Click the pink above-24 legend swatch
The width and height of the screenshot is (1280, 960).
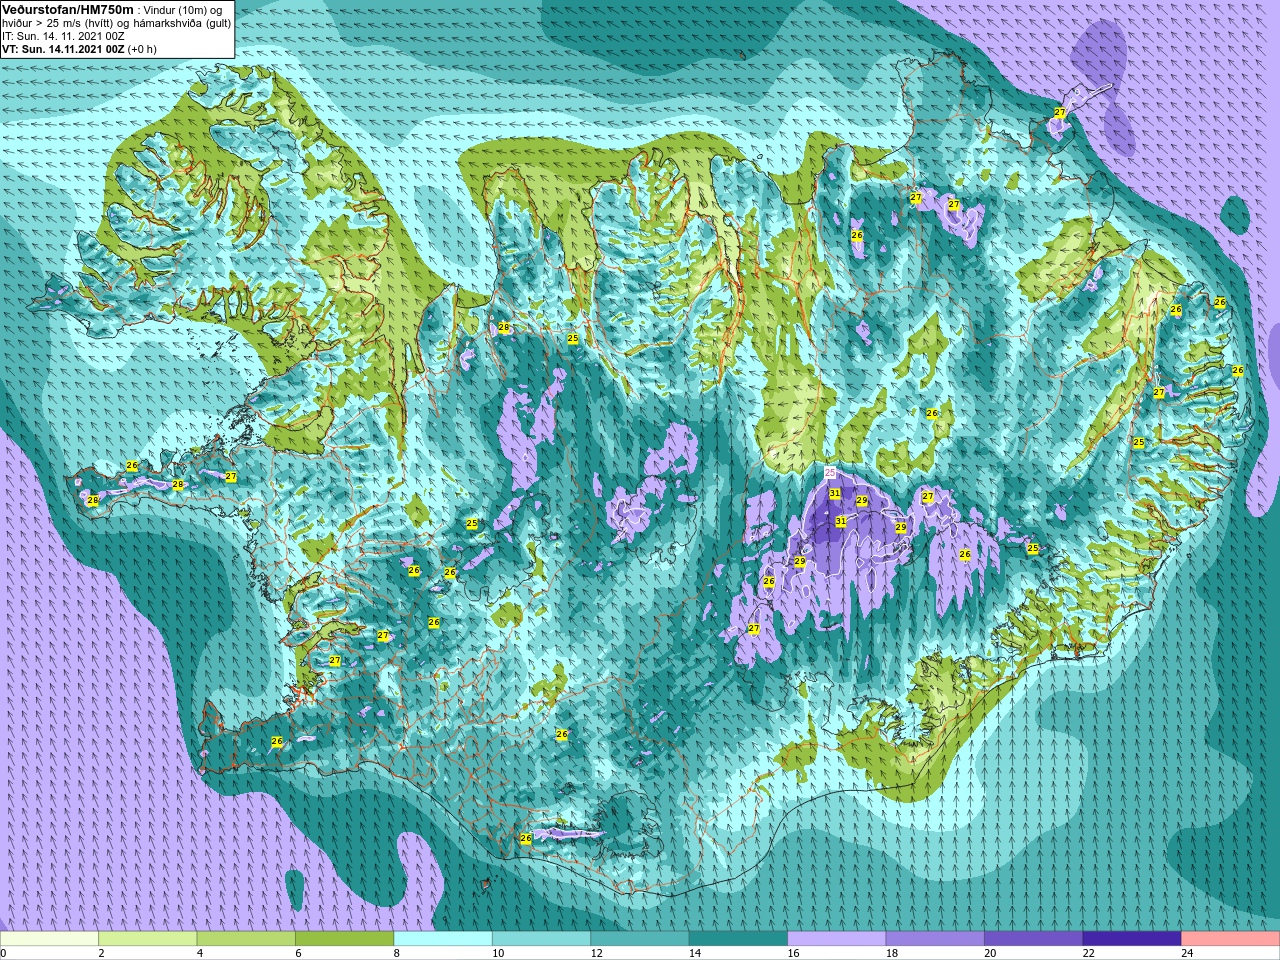[x=1231, y=939]
